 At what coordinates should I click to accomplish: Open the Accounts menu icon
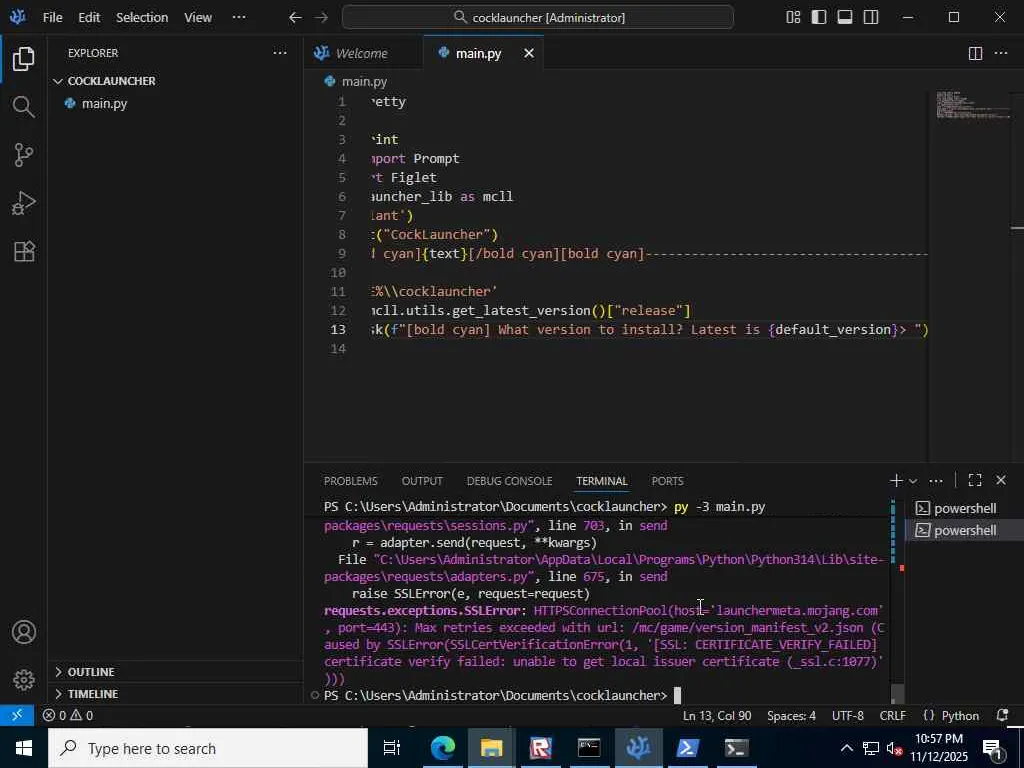coord(24,633)
